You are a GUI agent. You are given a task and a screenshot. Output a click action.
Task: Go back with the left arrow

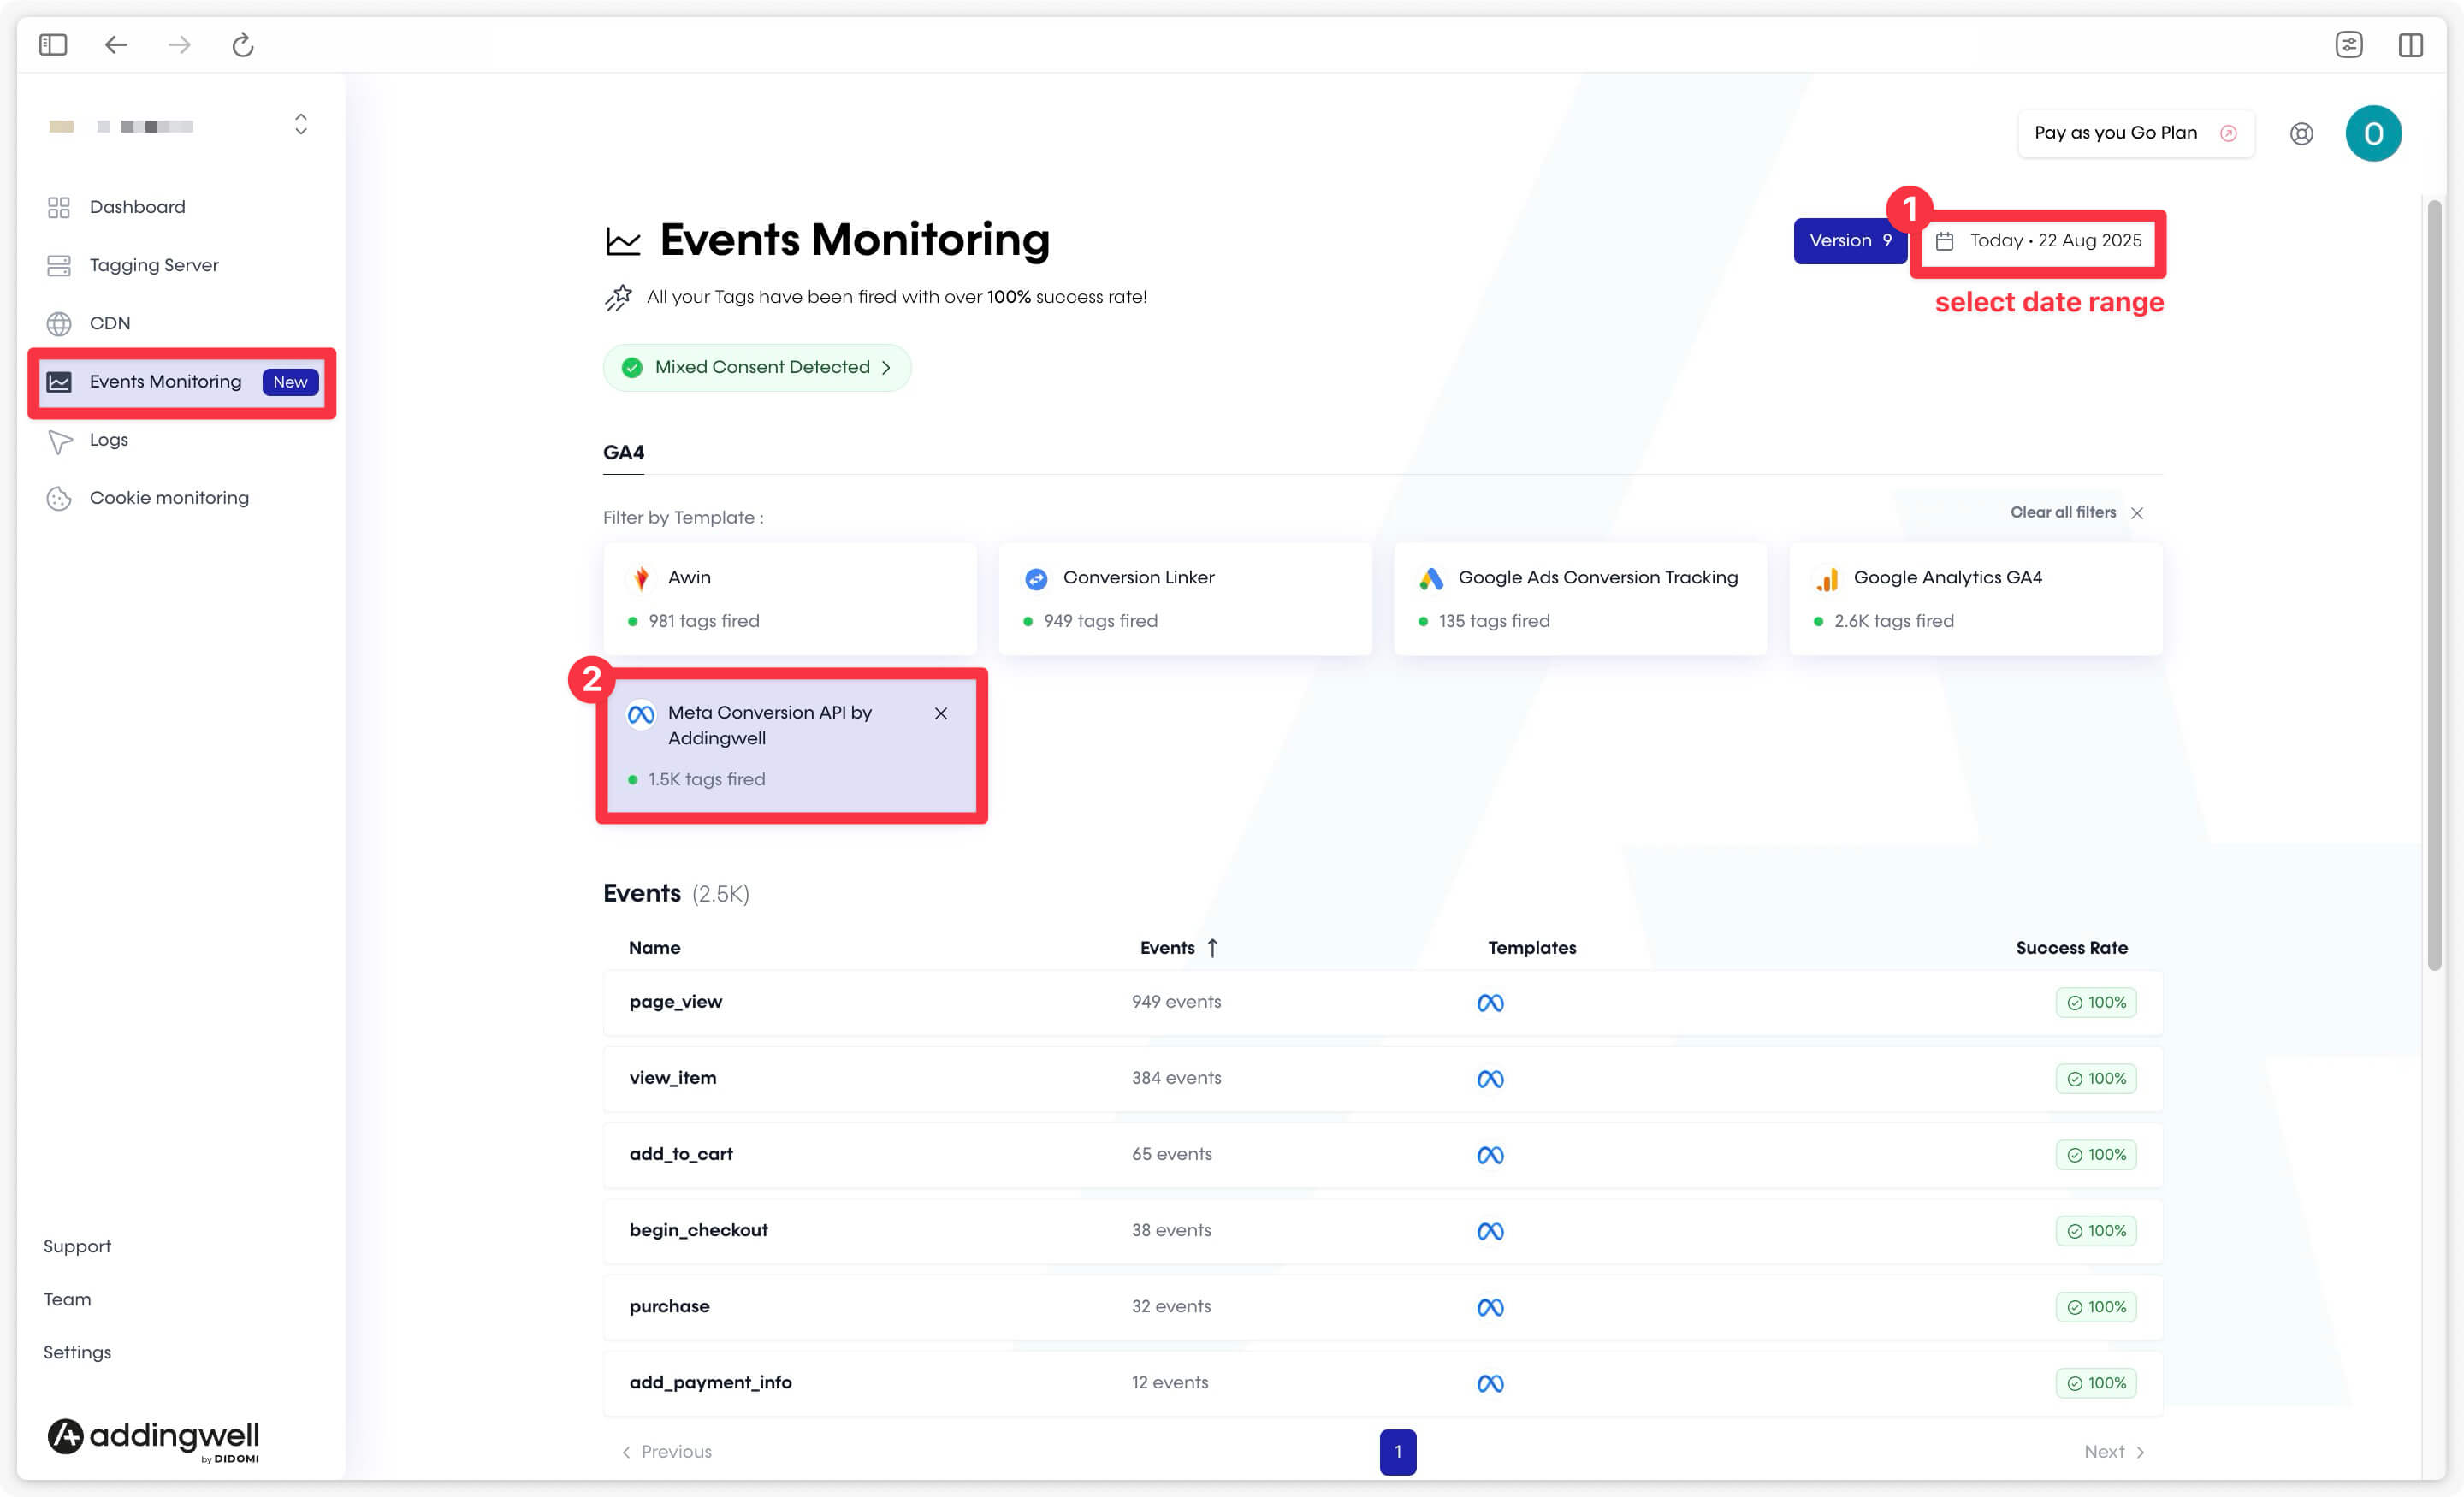(x=116, y=44)
